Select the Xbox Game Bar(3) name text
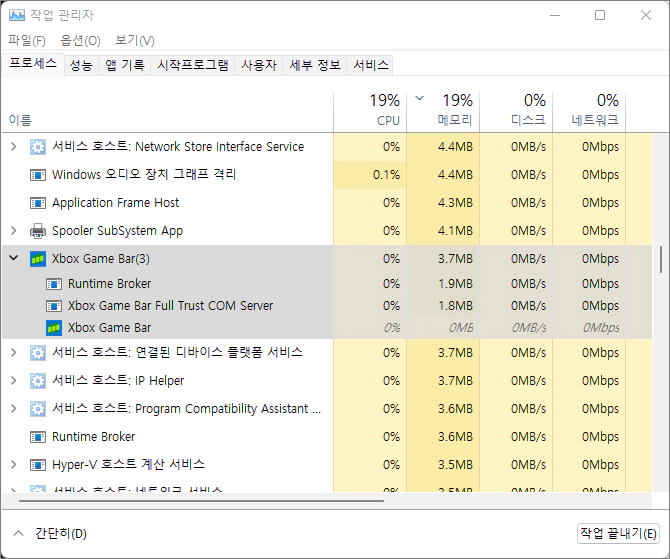The height and width of the screenshot is (559, 670). 101,259
